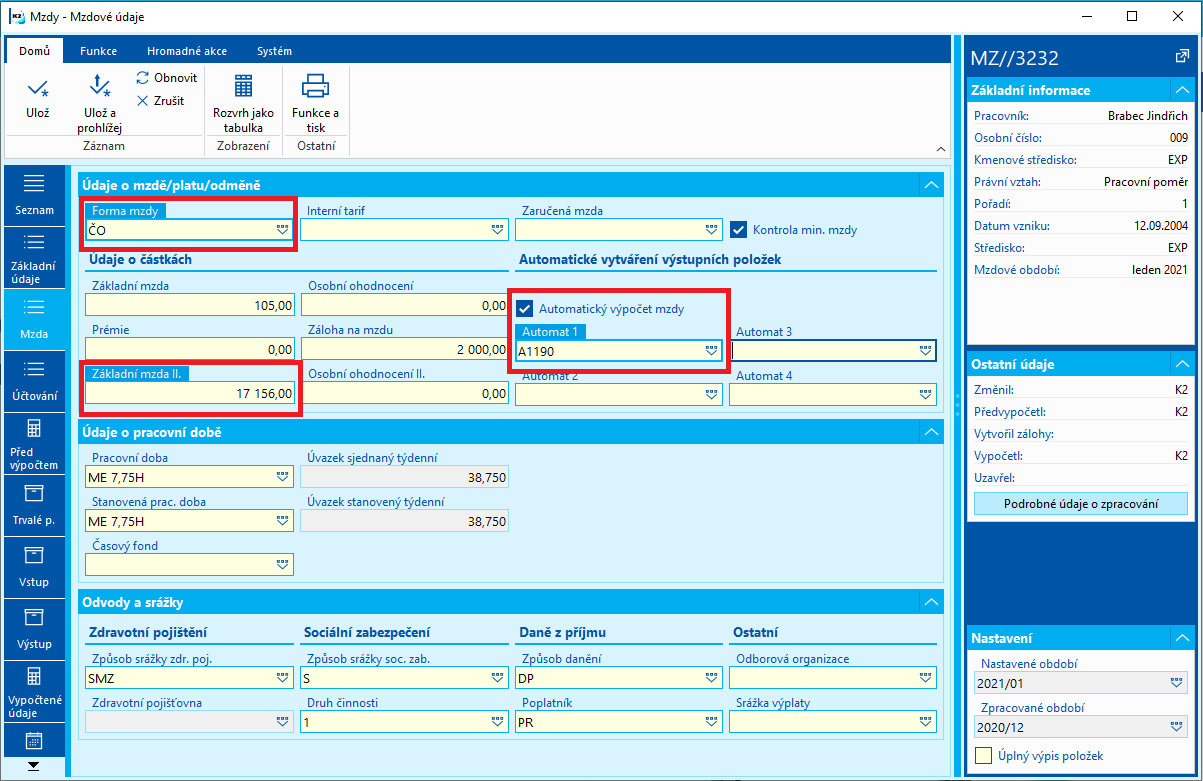
Task: Collapse the Odvody a srážky section
Action: [931, 602]
